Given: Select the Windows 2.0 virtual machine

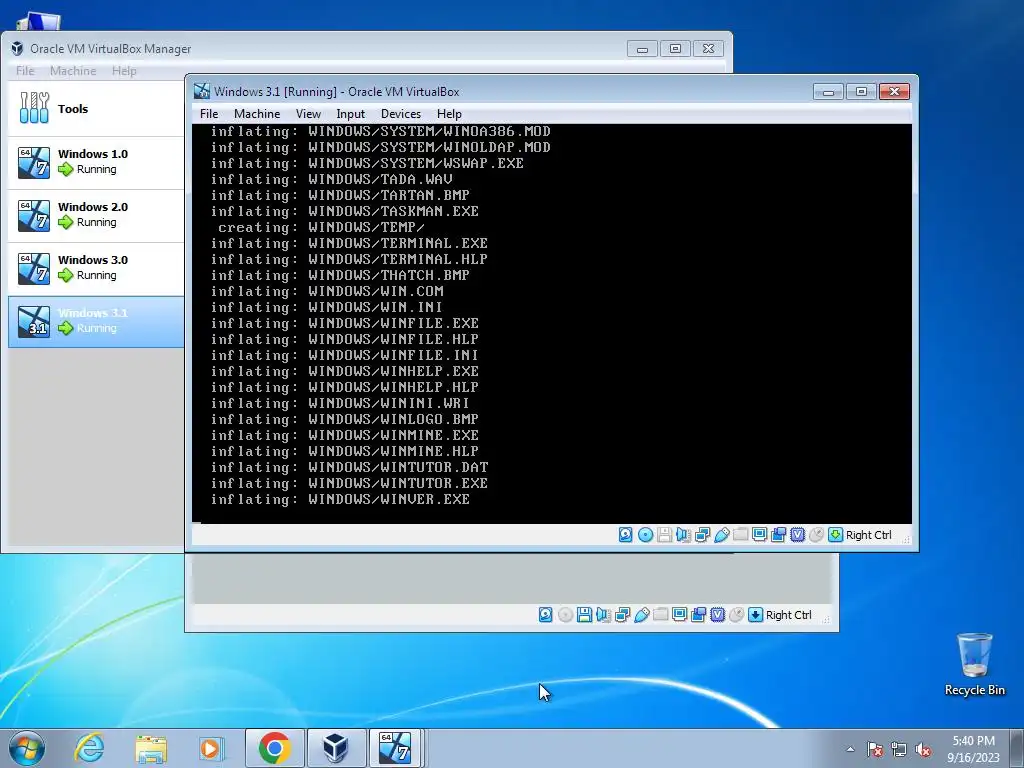Looking at the screenshot, I should click(97, 215).
